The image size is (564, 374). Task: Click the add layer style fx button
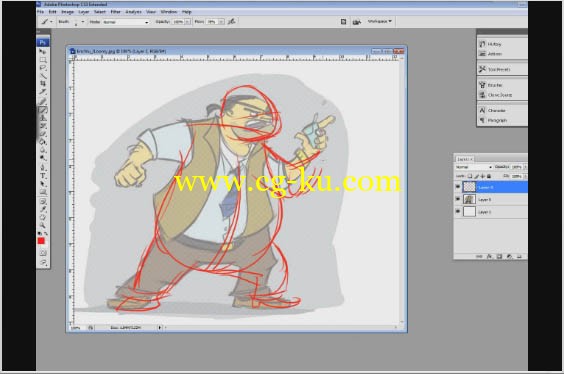click(489, 256)
